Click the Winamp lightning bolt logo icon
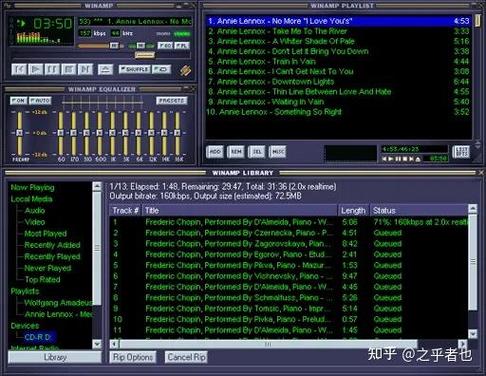 pos(186,70)
